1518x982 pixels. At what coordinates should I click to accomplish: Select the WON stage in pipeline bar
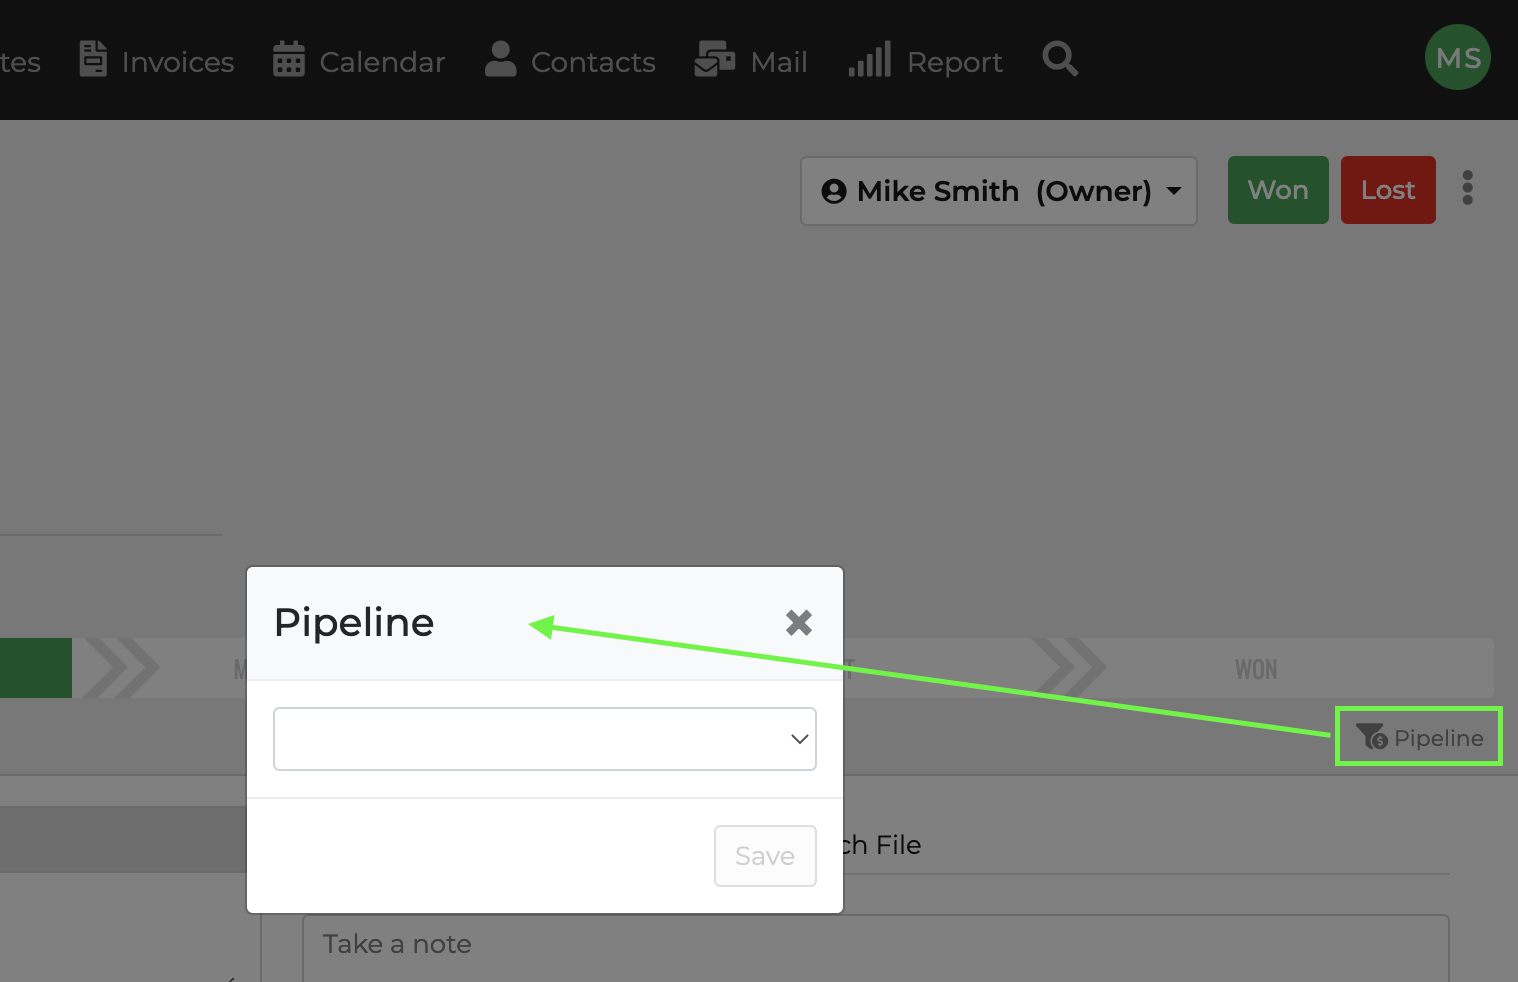(1255, 669)
